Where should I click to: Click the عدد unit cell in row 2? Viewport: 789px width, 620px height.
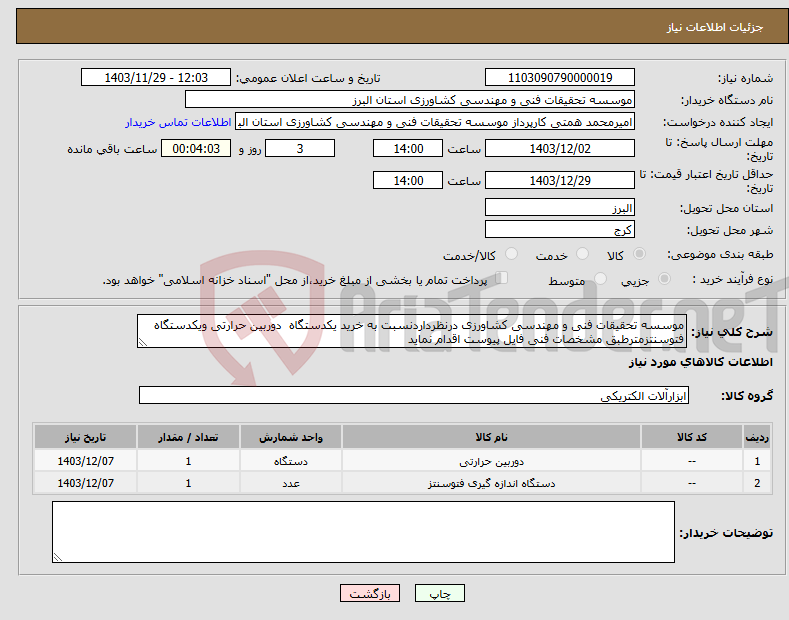[291, 483]
